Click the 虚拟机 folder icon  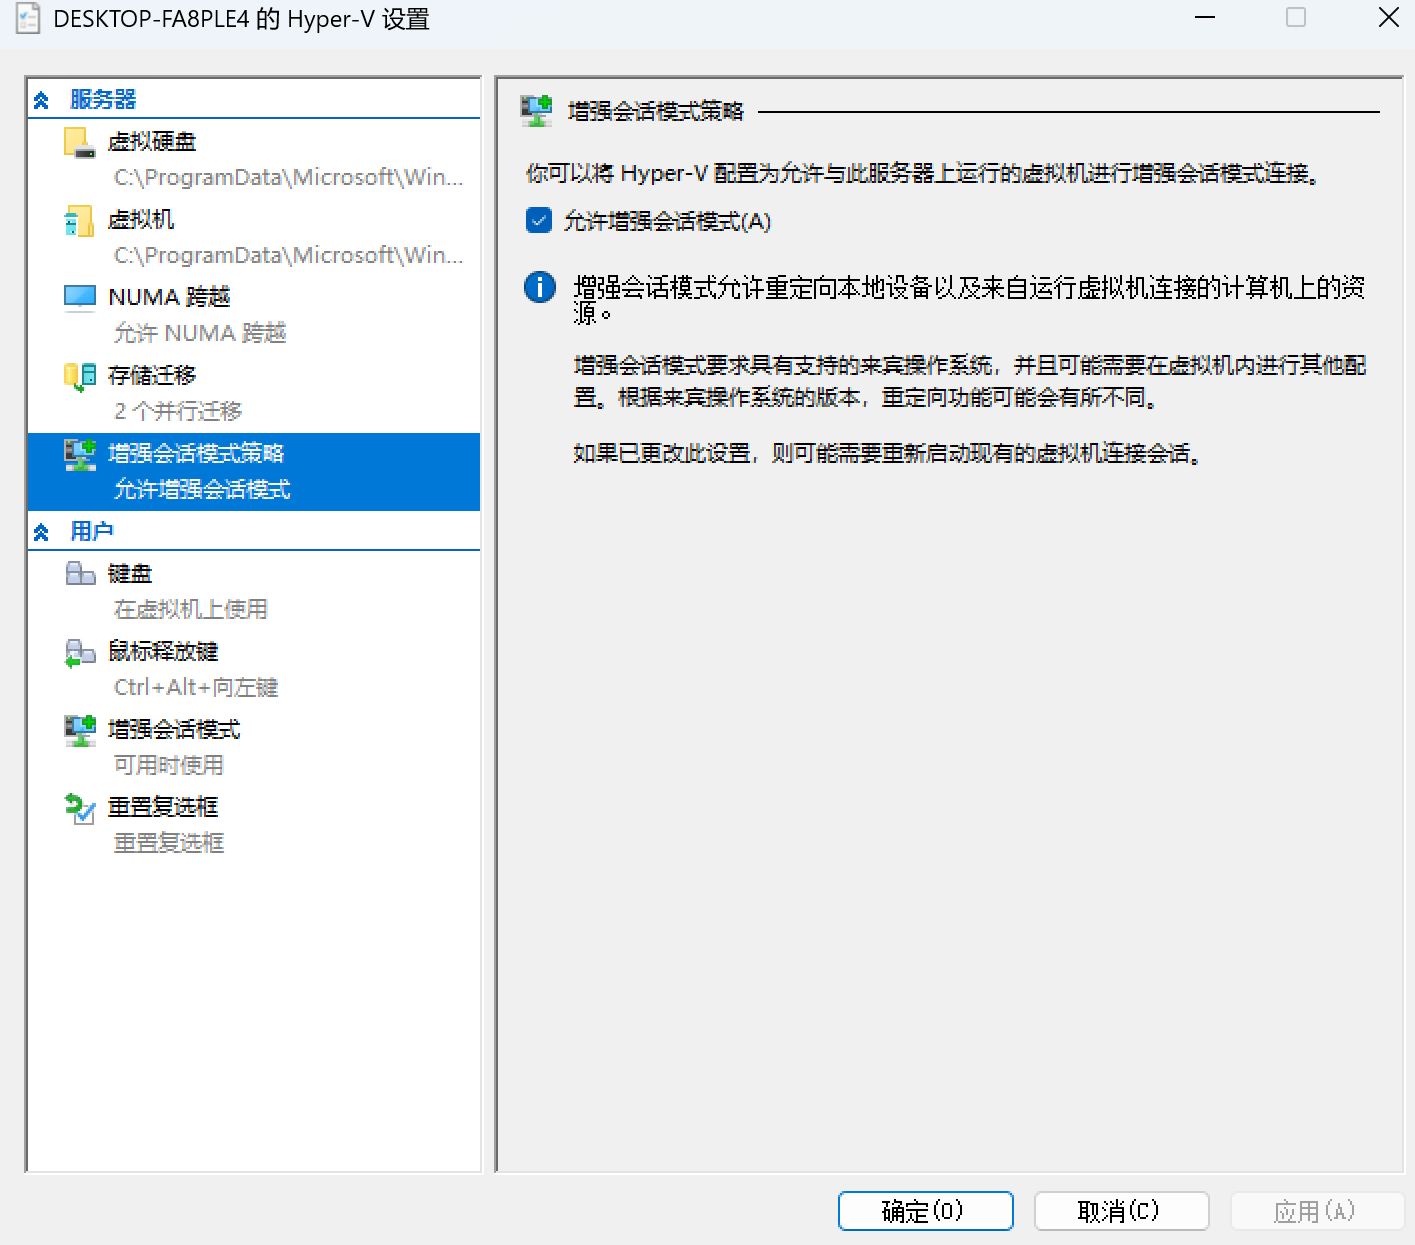pos(79,220)
